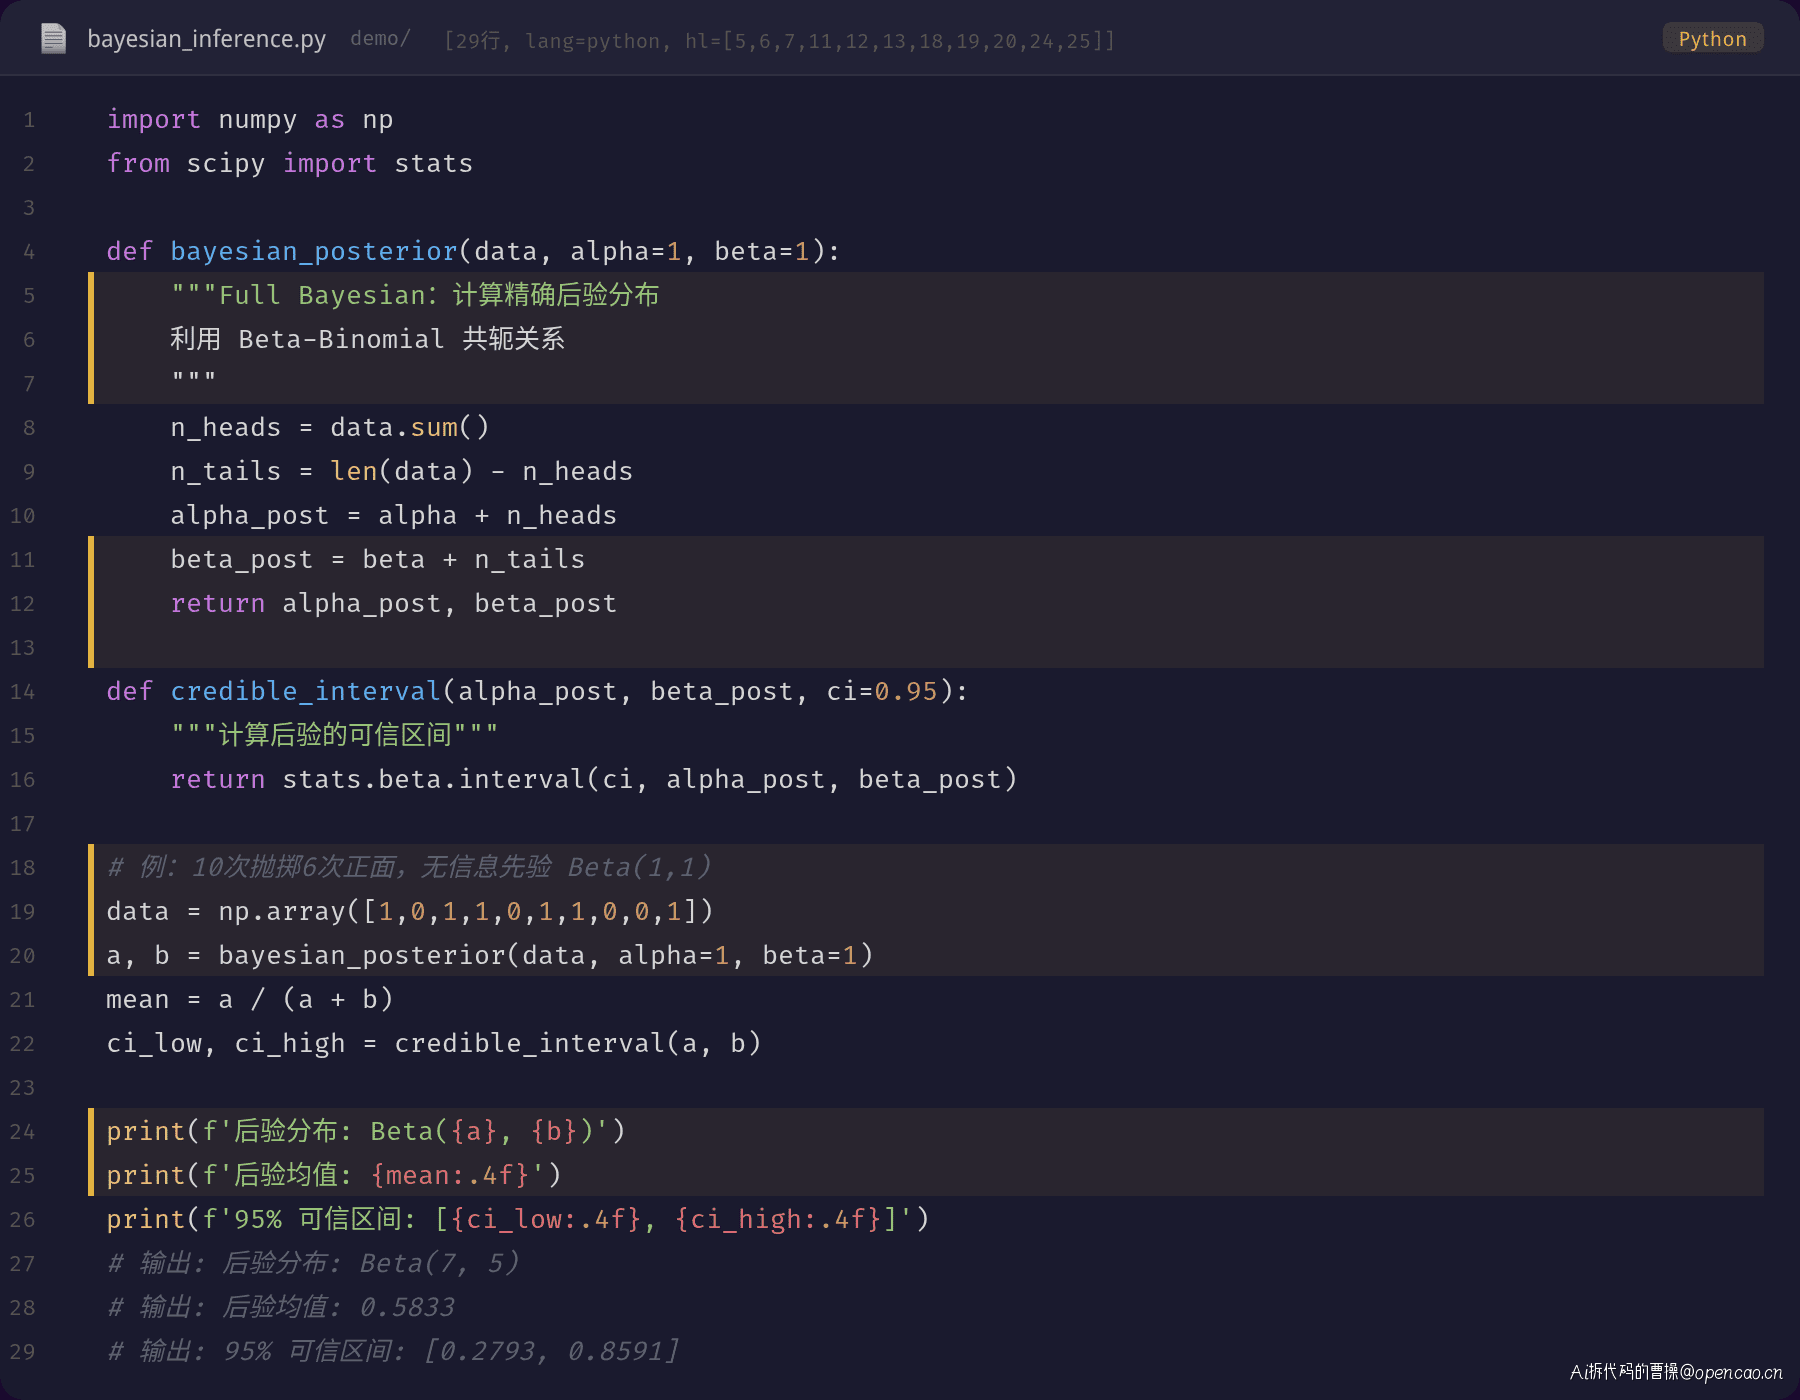
Task: Click the demo/ folder path label
Action: [380, 39]
